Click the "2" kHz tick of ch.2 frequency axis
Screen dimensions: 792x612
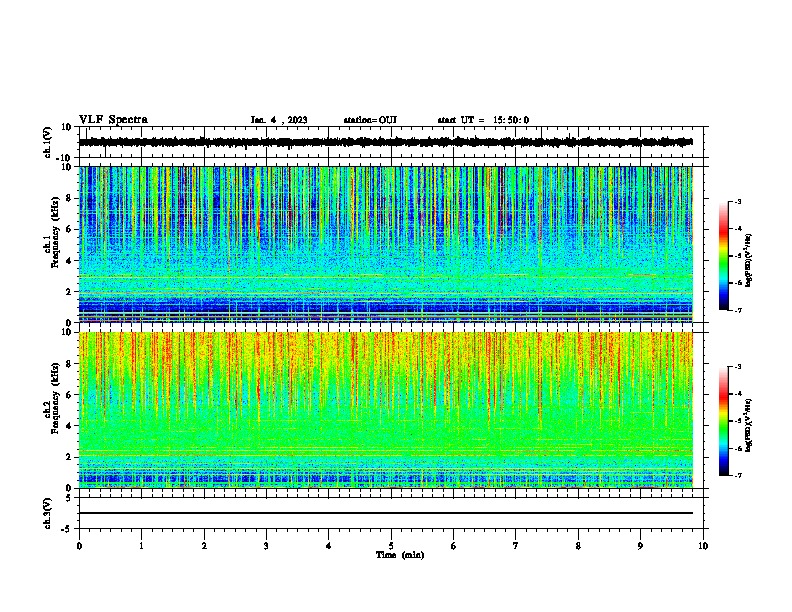click(x=69, y=457)
